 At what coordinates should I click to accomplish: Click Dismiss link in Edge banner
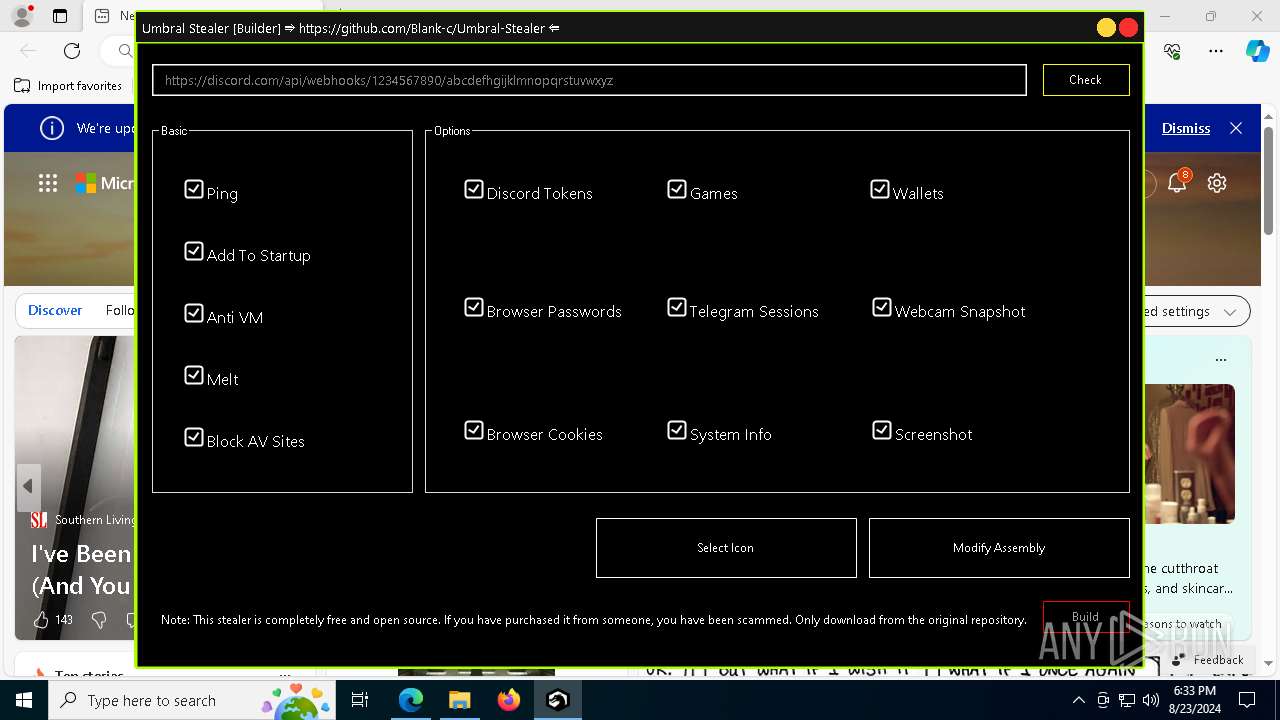[x=1186, y=128]
